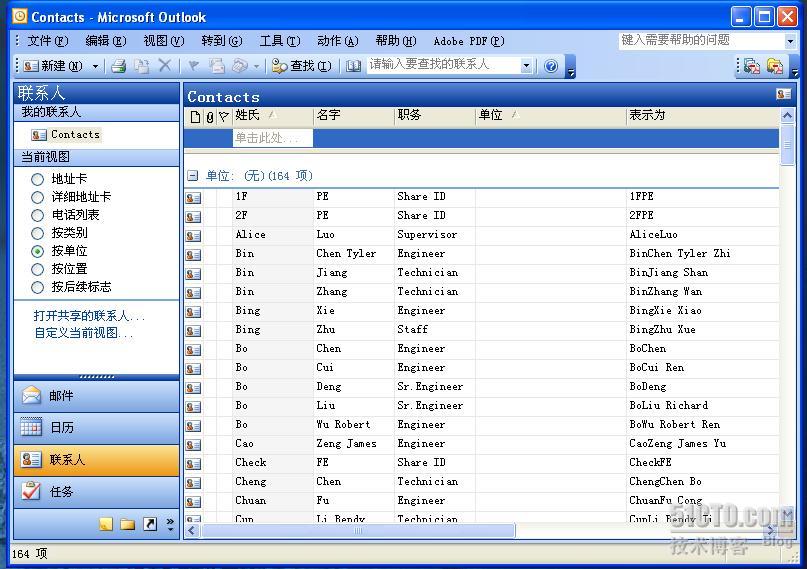Open the 文件 (File) menu
The height and width of the screenshot is (569, 807).
tap(47, 41)
